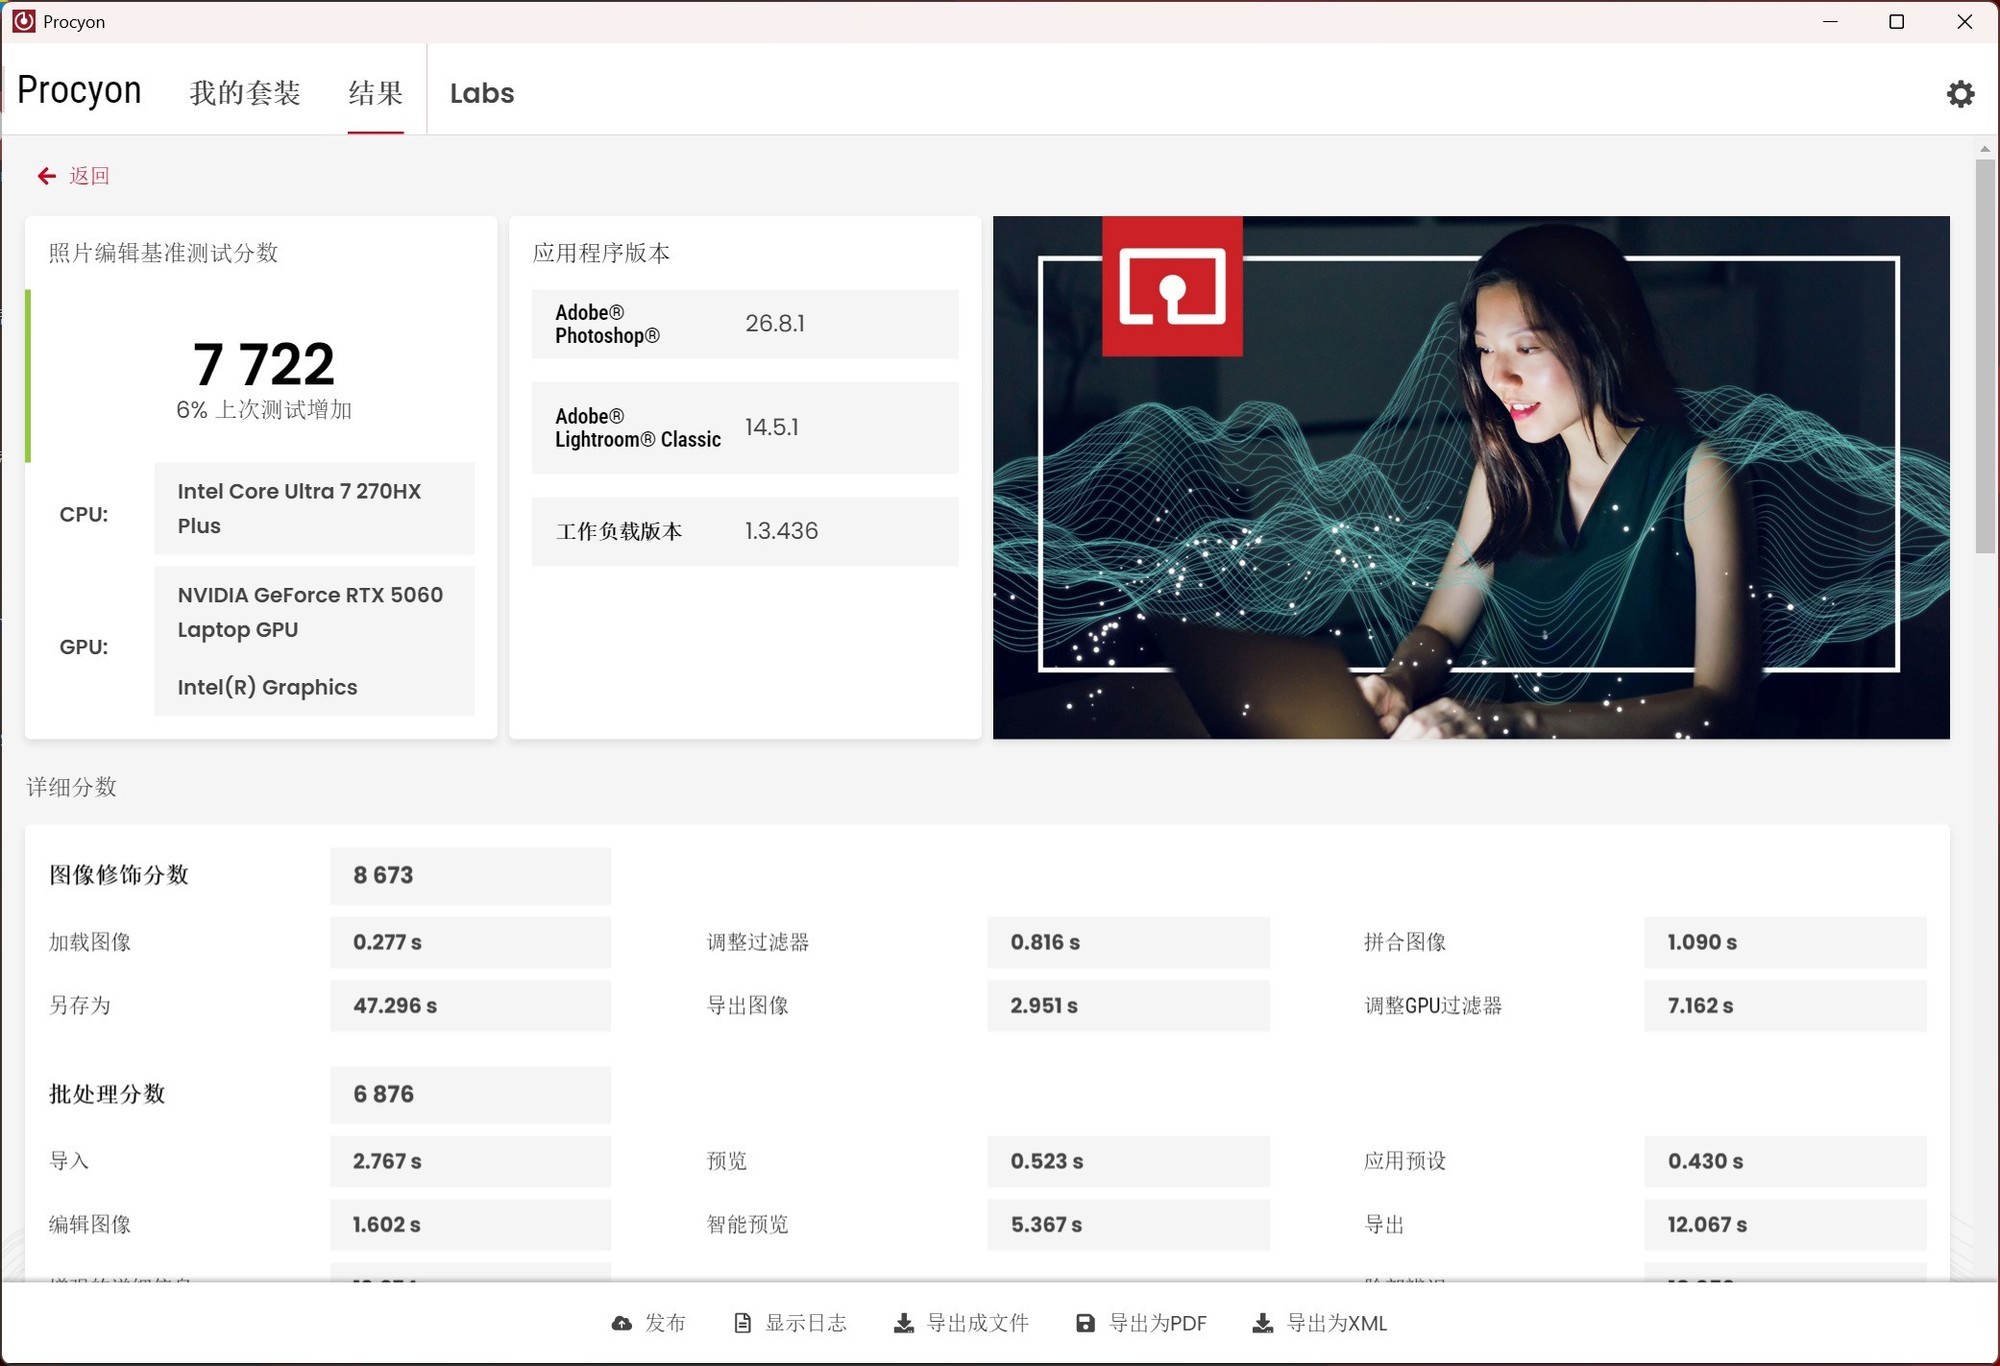Click 智能预览 value 5.367 s
This screenshot has height=1366, width=2000.
pyautogui.click(x=1128, y=1224)
